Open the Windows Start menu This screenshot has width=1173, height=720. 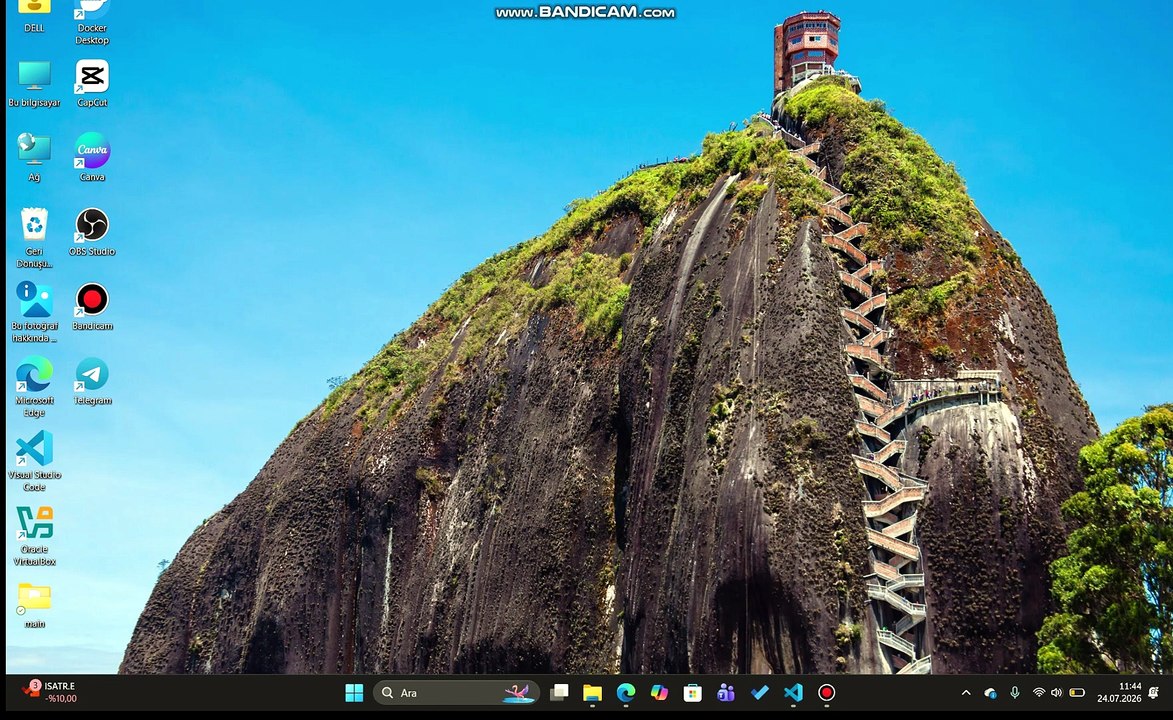(x=355, y=693)
